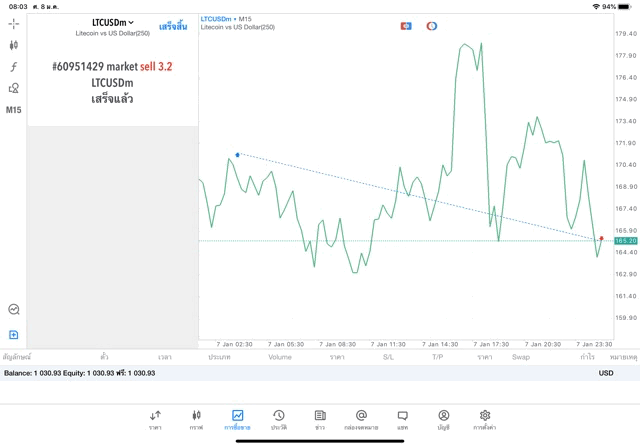Open the กล่องจดหมาย (Mailbox) tab
The height and width of the screenshot is (447, 640).
pos(361,420)
